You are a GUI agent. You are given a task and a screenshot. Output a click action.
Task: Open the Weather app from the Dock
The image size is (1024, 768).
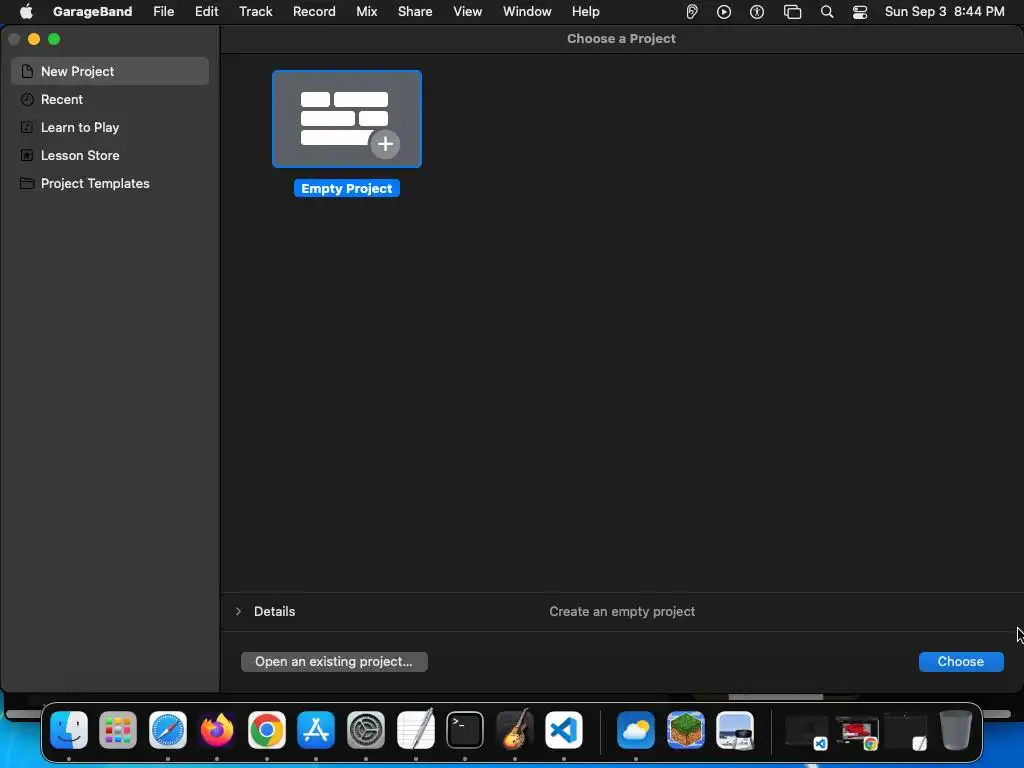[635, 730]
